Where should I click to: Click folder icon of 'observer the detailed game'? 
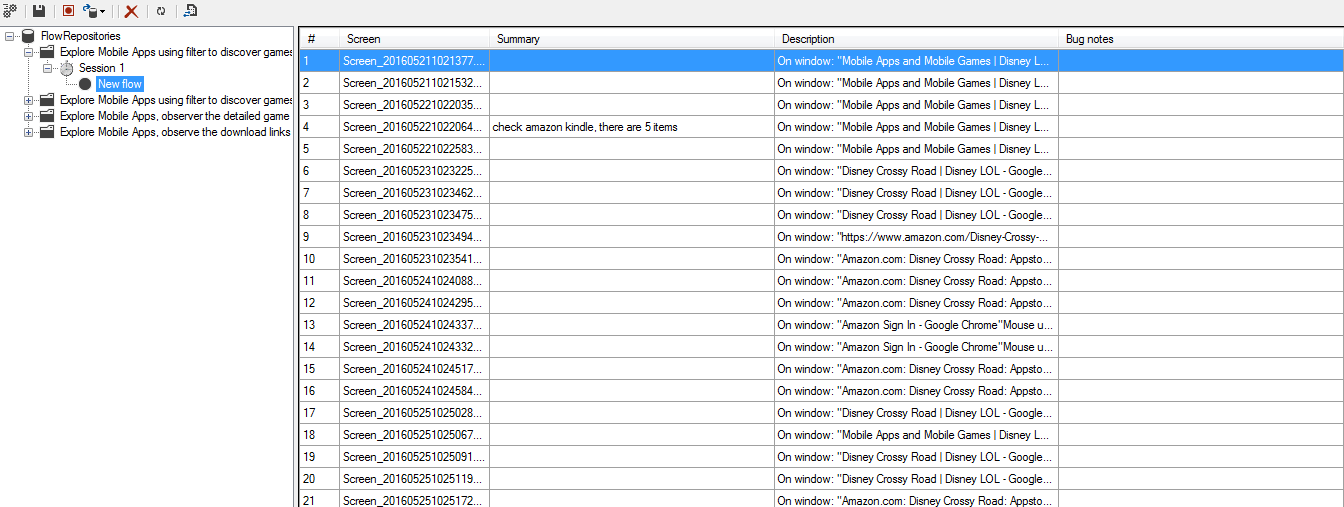tap(47, 116)
